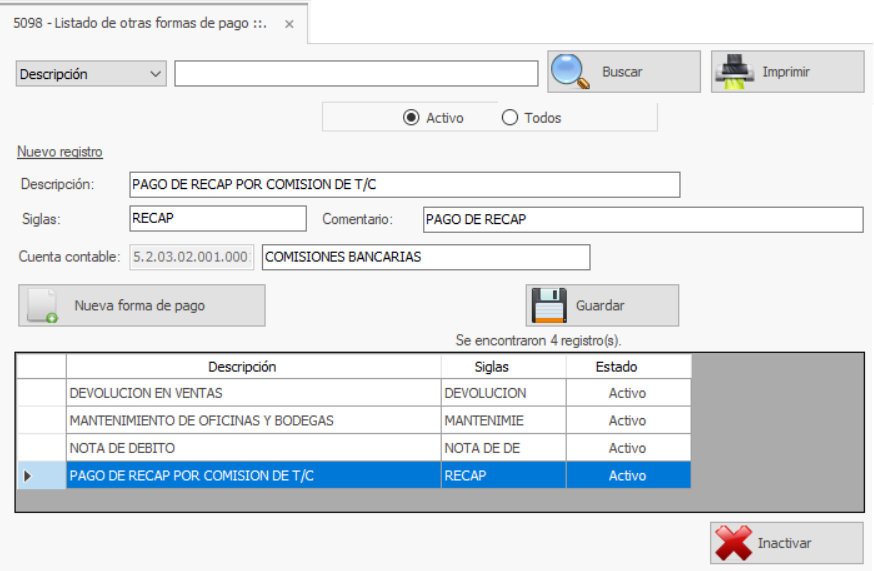The image size is (874, 571).
Task: Click the red X Inactivar icon
Action: [x=733, y=543]
